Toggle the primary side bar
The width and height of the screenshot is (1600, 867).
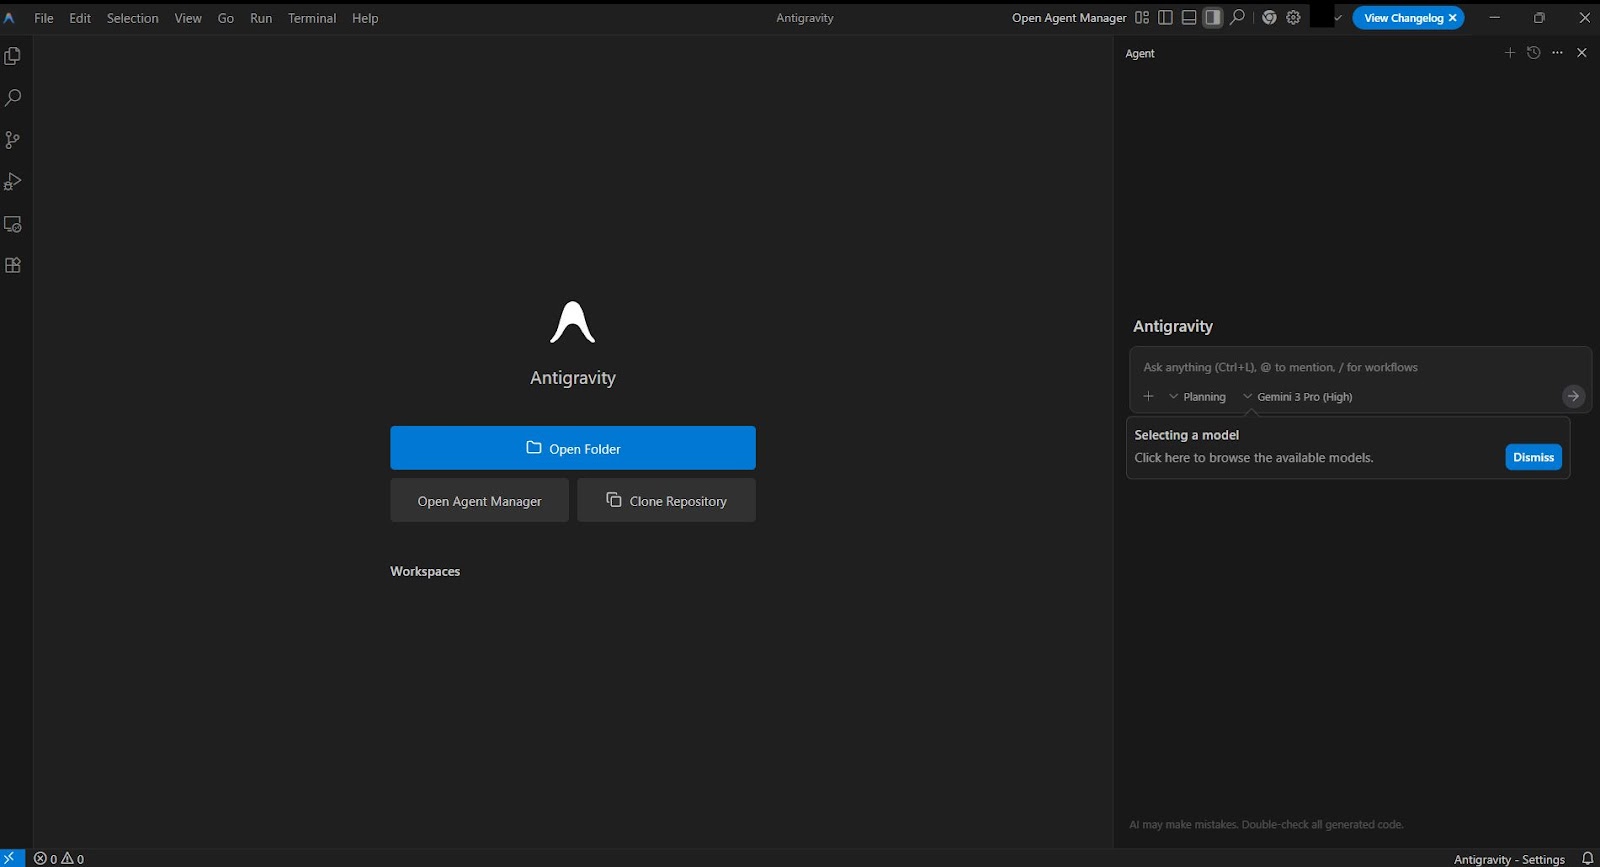coord(1165,18)
